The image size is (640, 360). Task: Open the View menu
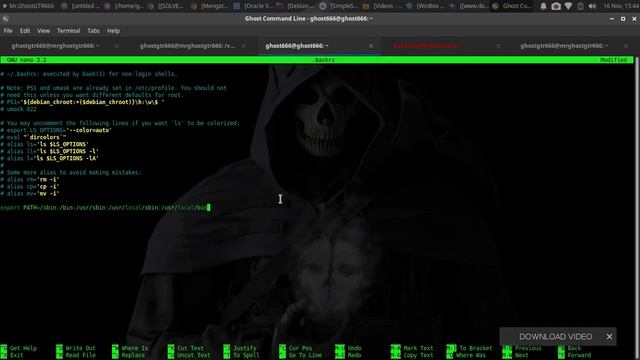pyautogui.click(x=43, y=31)
